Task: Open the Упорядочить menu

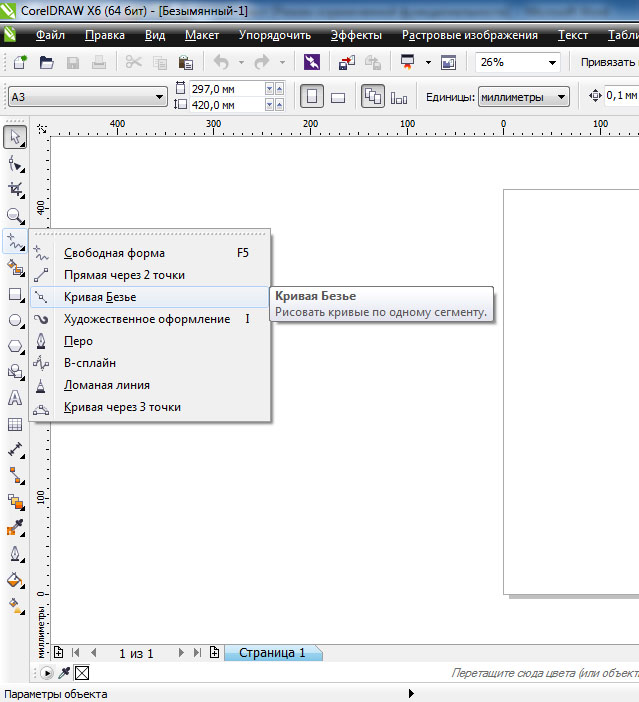Action: tap(274, 35)
